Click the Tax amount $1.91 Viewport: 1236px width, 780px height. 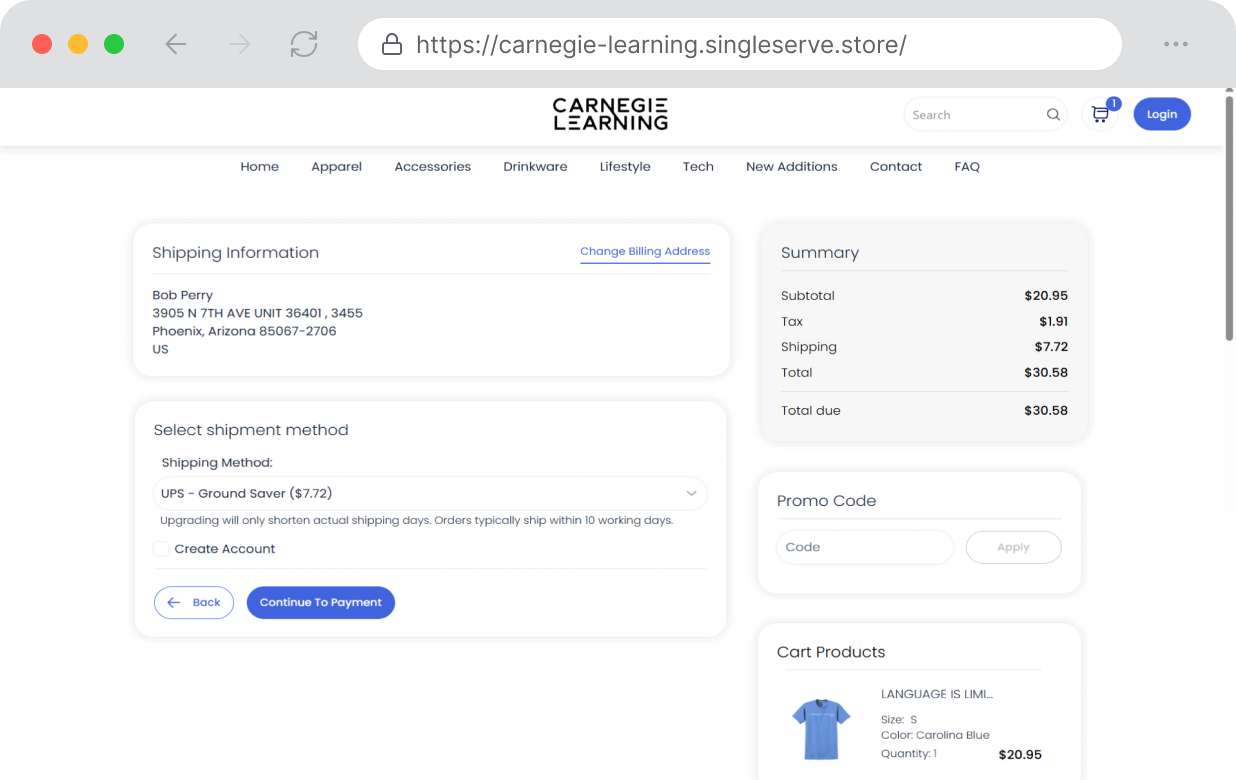point(1053,322)
